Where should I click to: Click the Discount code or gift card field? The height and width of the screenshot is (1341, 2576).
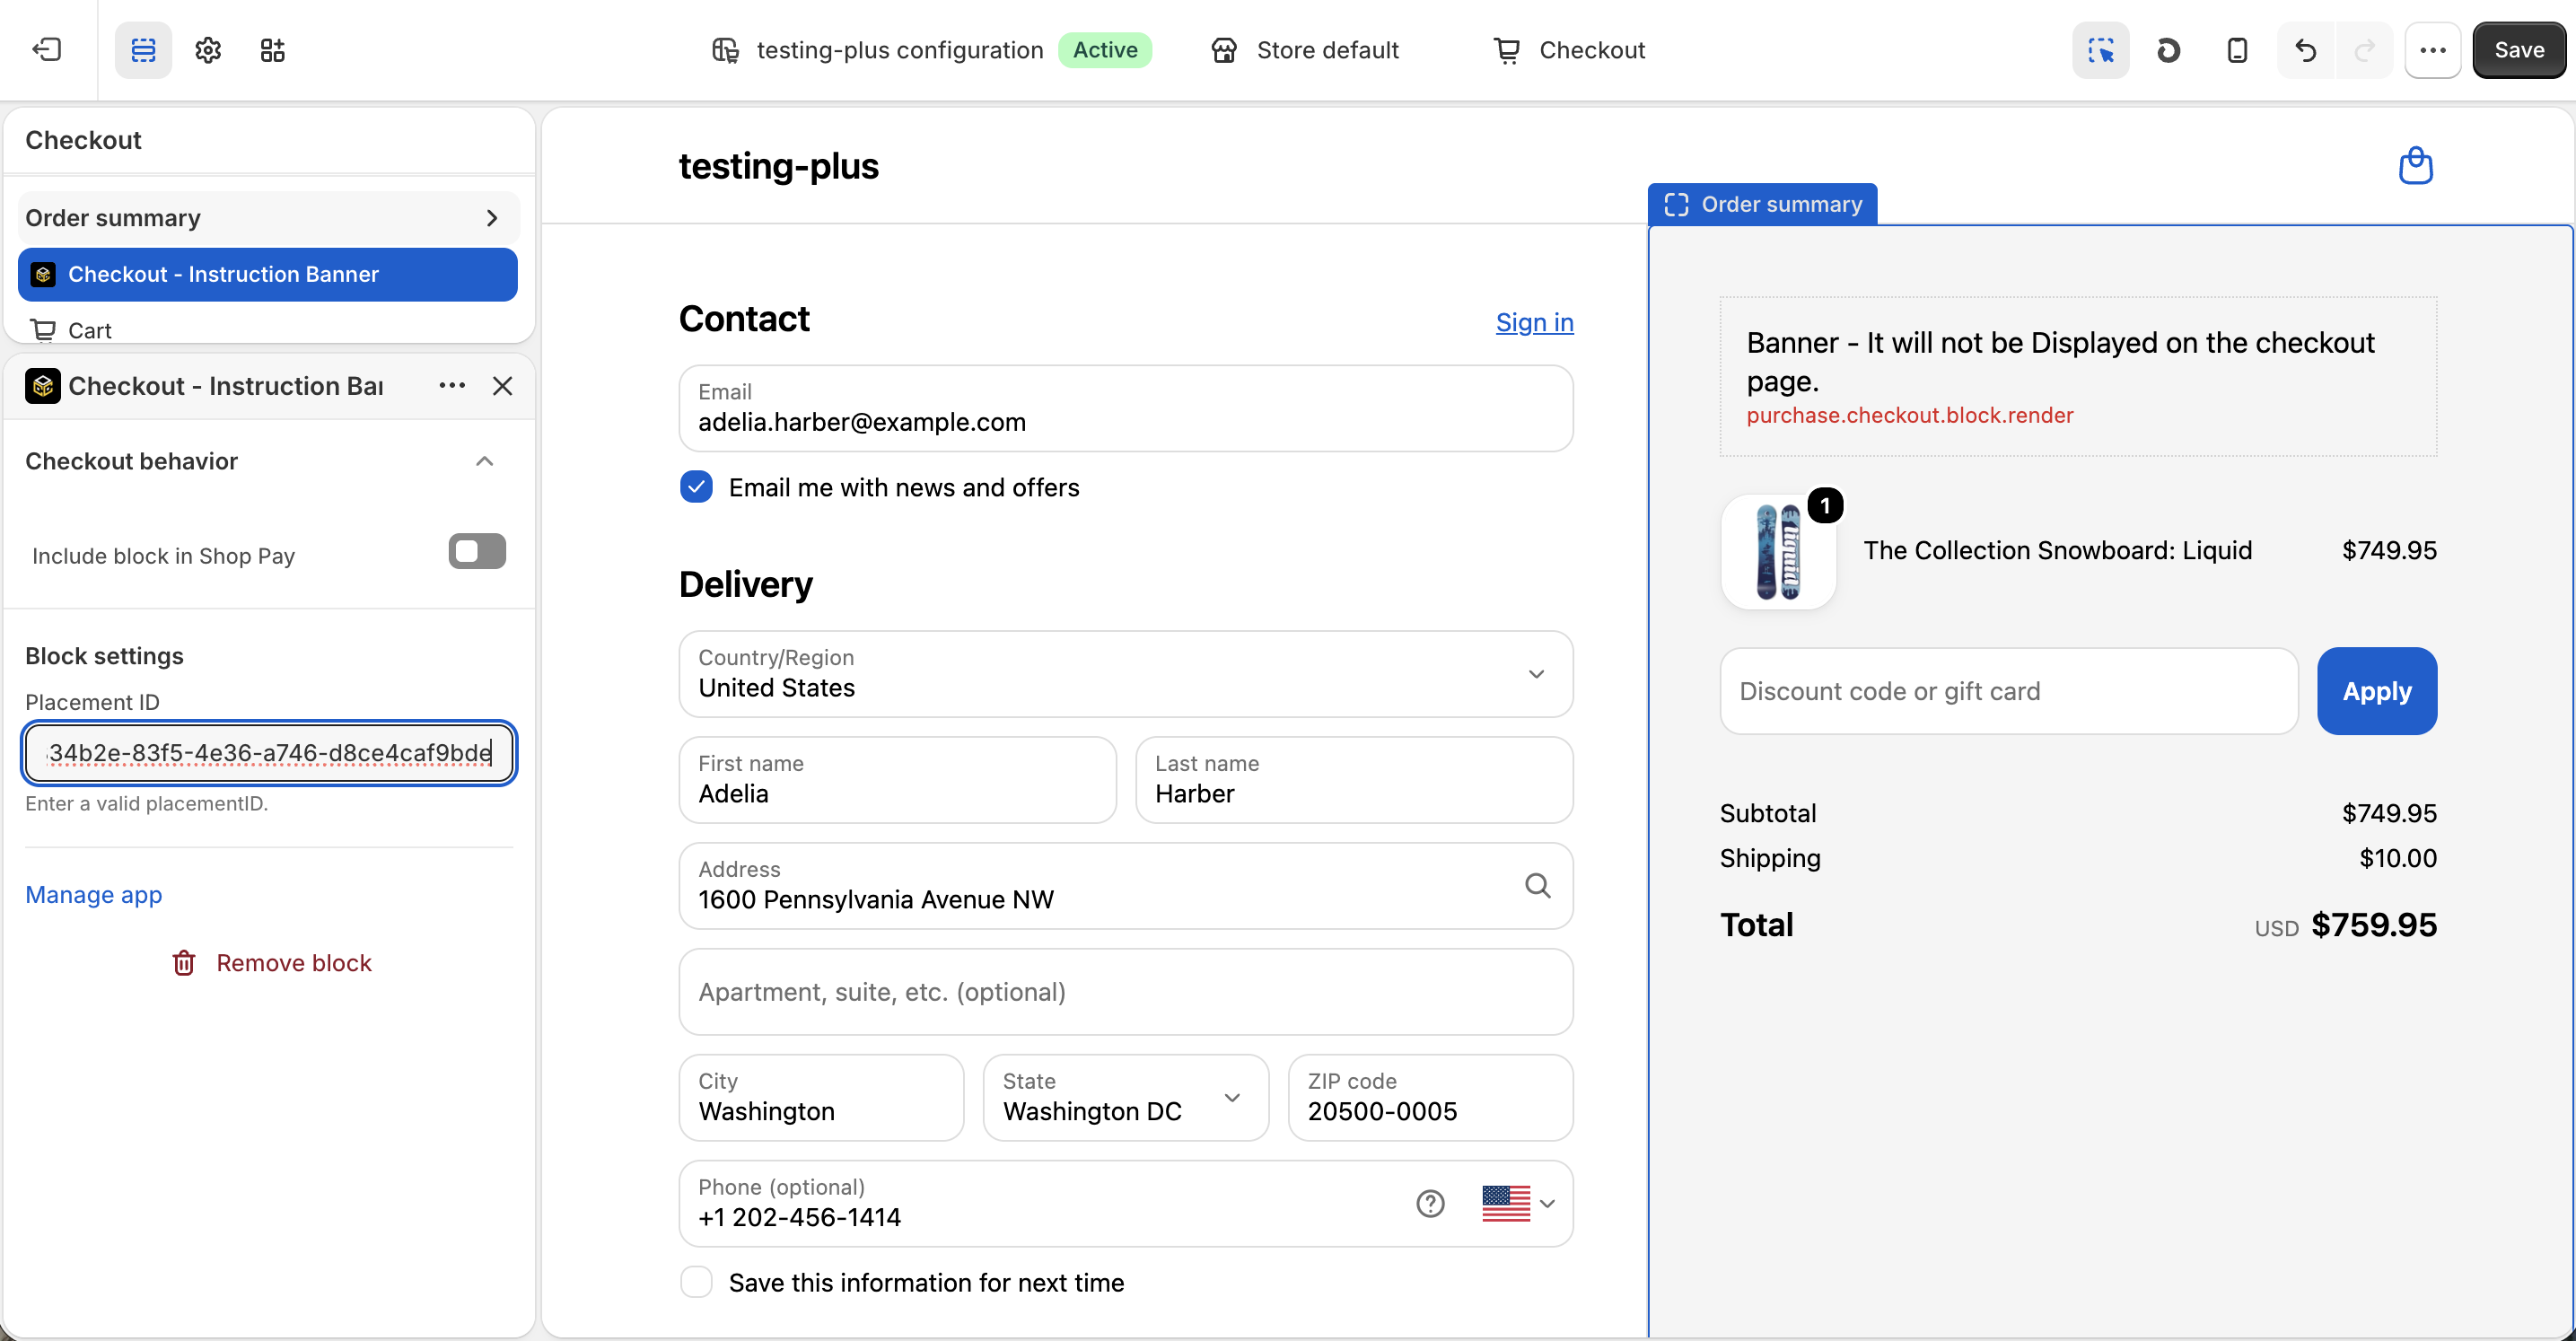click(x=2008, y=691)
